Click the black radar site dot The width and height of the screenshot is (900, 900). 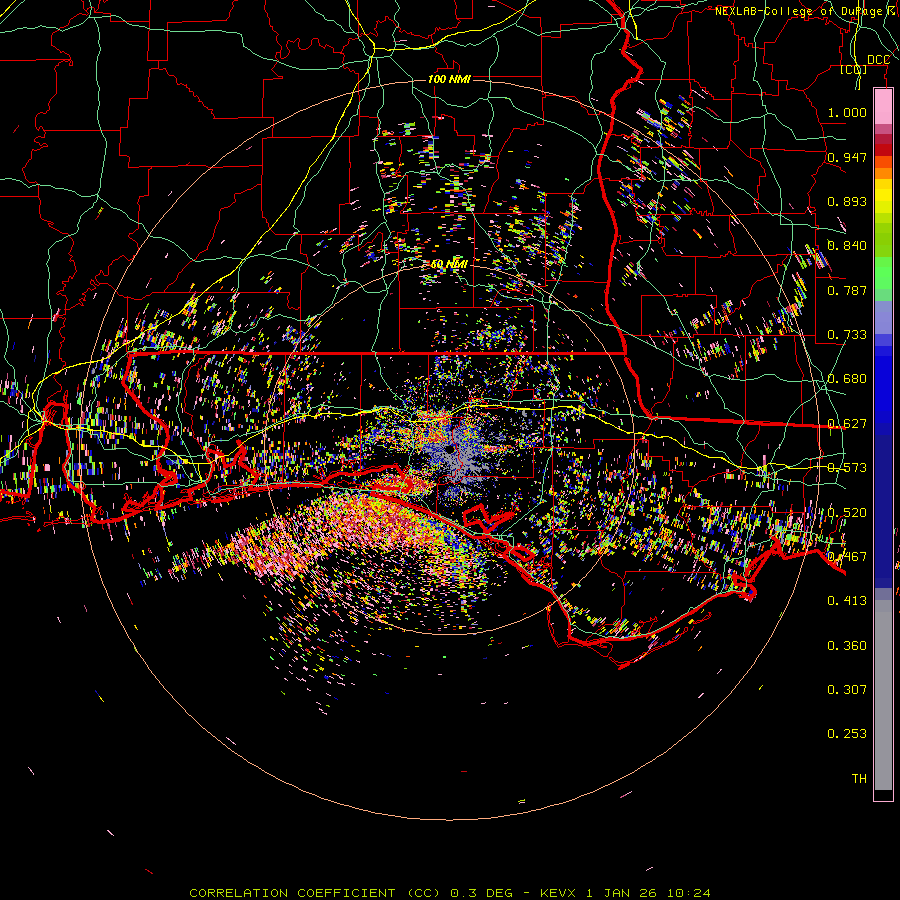pyautogui.click(x=449, y=448)
